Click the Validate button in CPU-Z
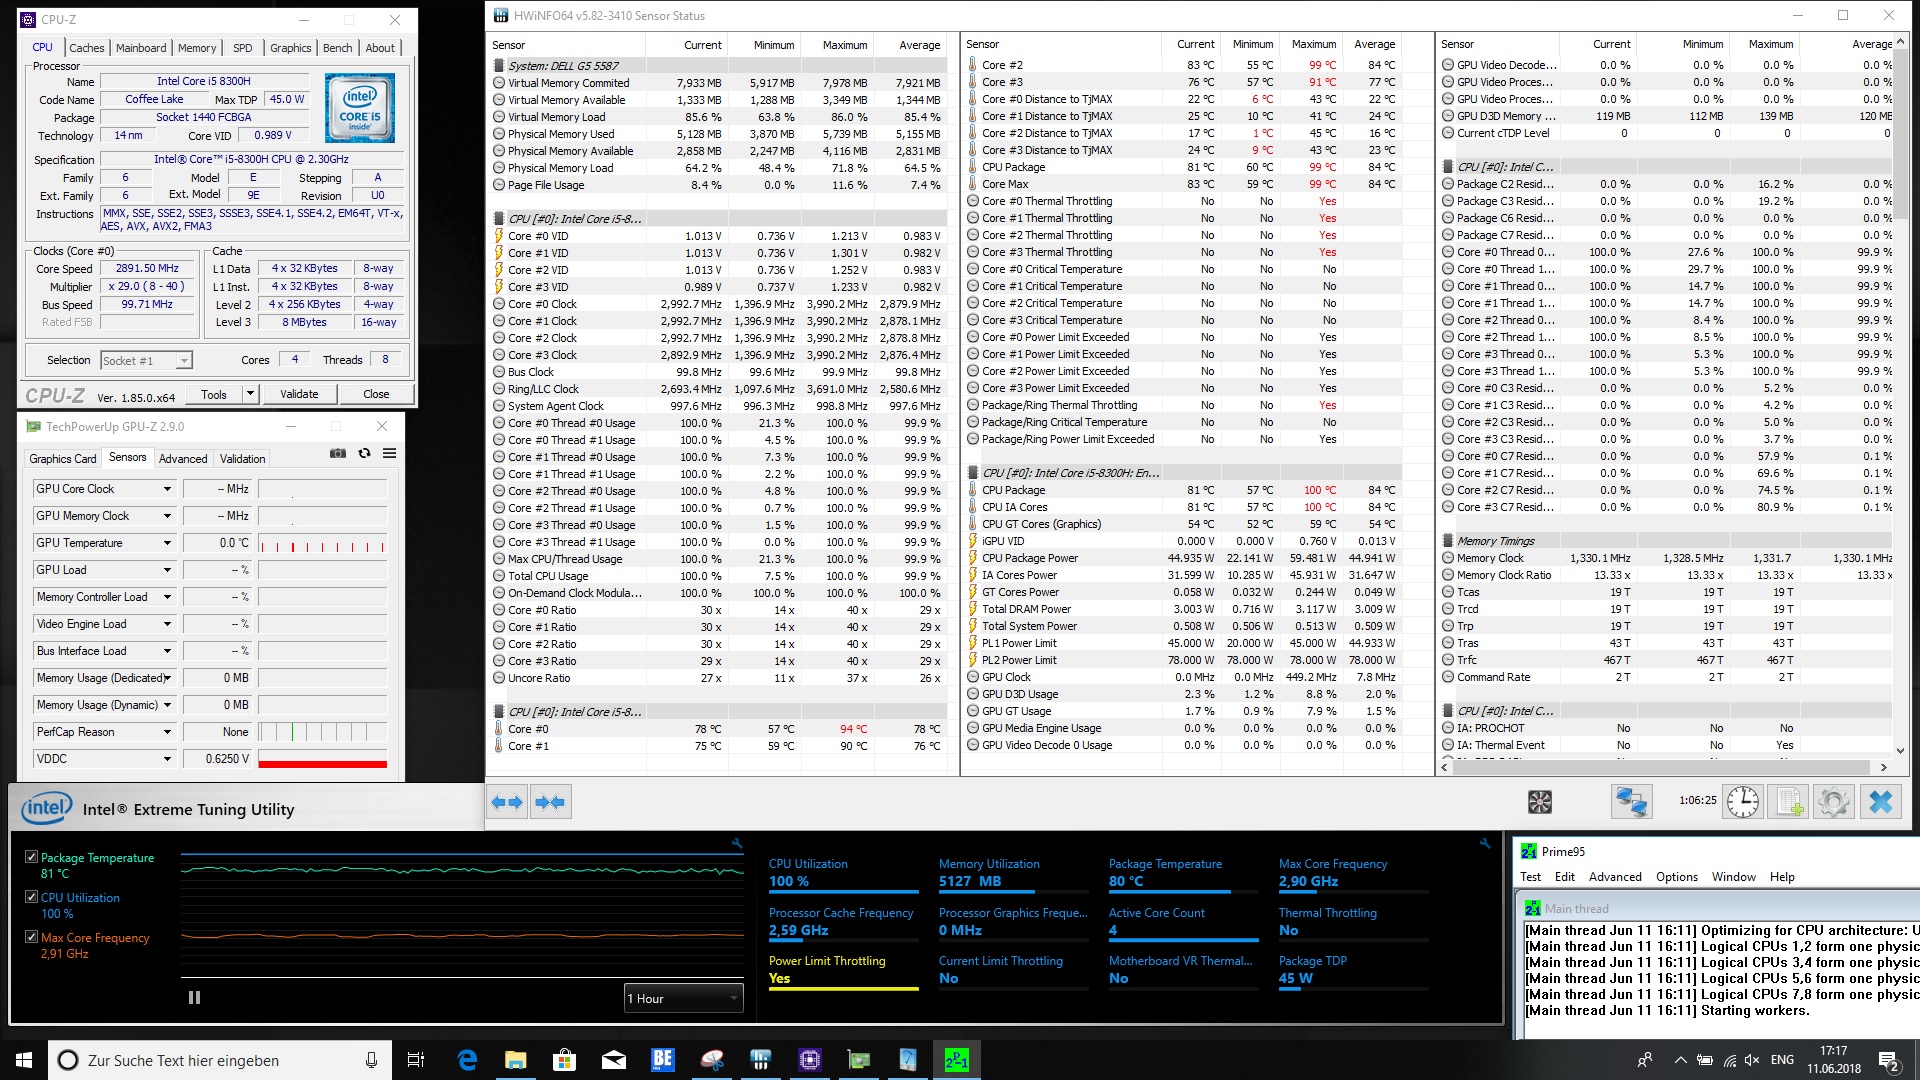Viewport: 1920px width, 1080px height. (299, 394)
